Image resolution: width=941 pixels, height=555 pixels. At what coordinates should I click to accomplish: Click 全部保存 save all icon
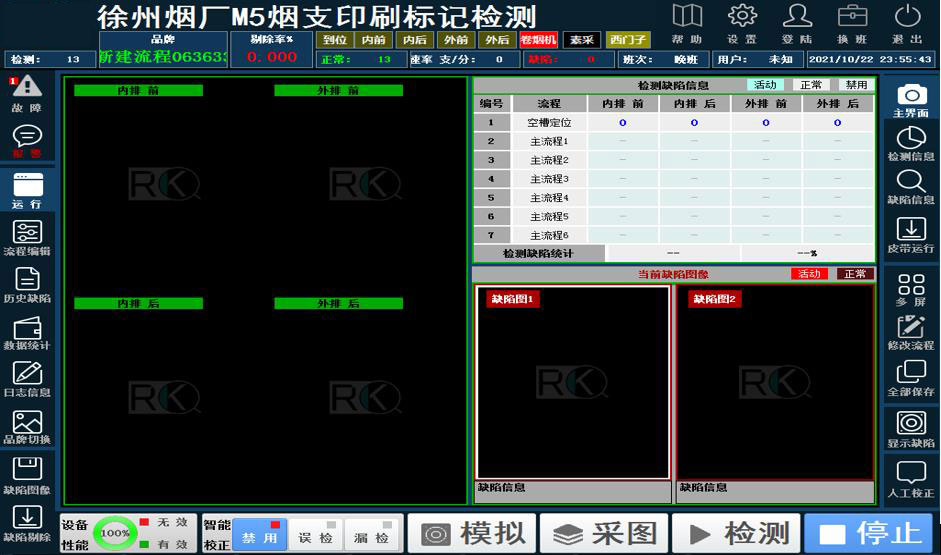pos(911,377)
